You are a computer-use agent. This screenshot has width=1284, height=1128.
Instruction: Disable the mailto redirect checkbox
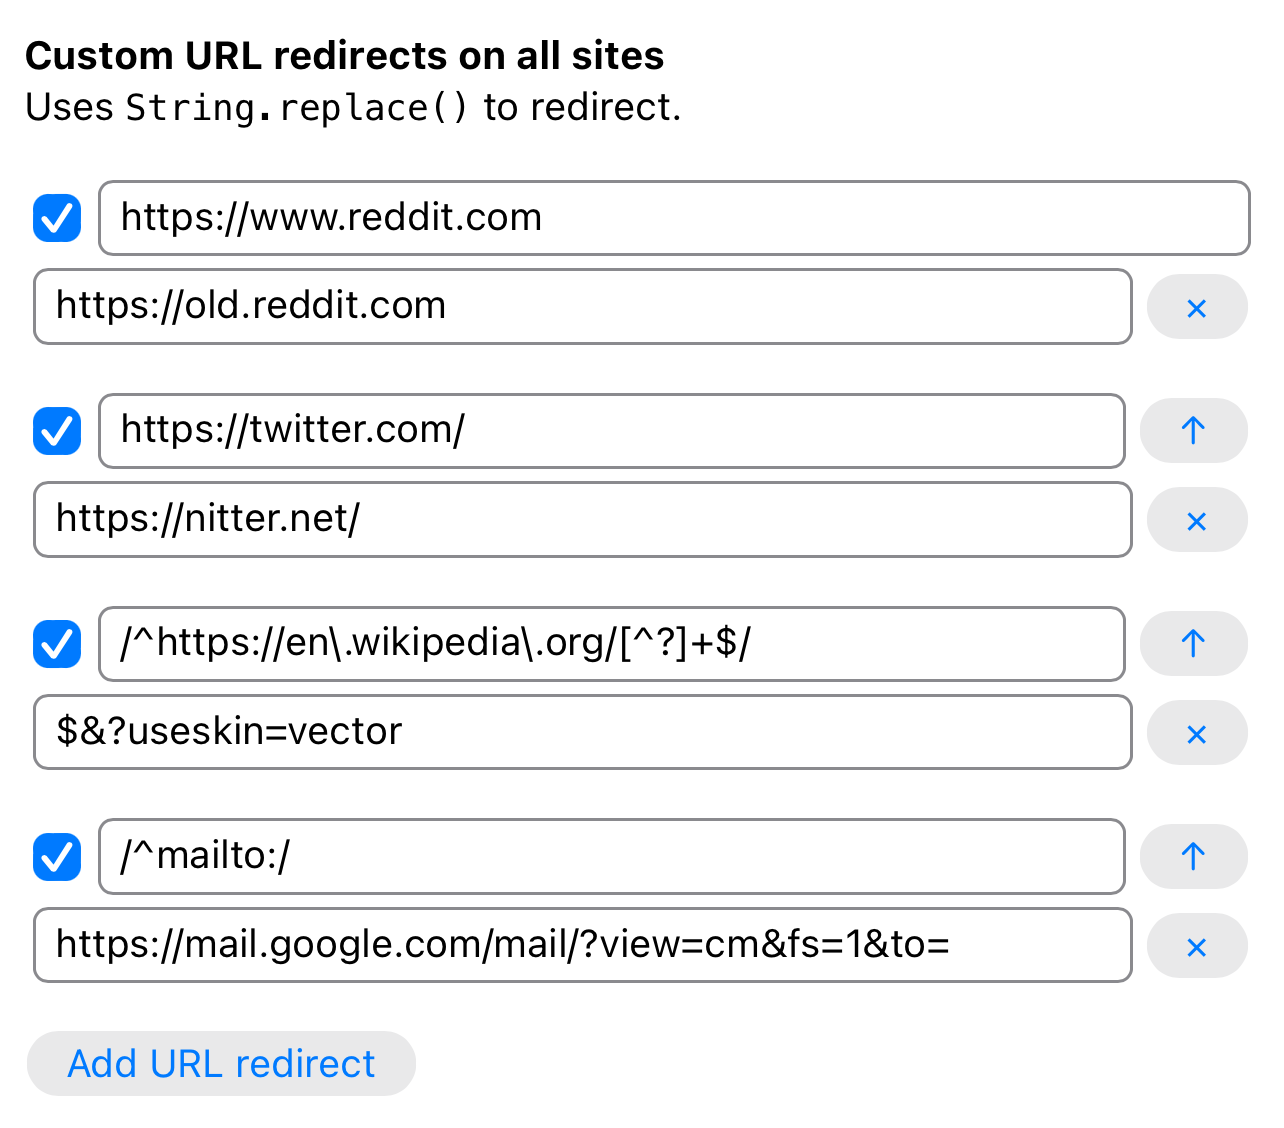pyautogui.click(x=57, y=857)
